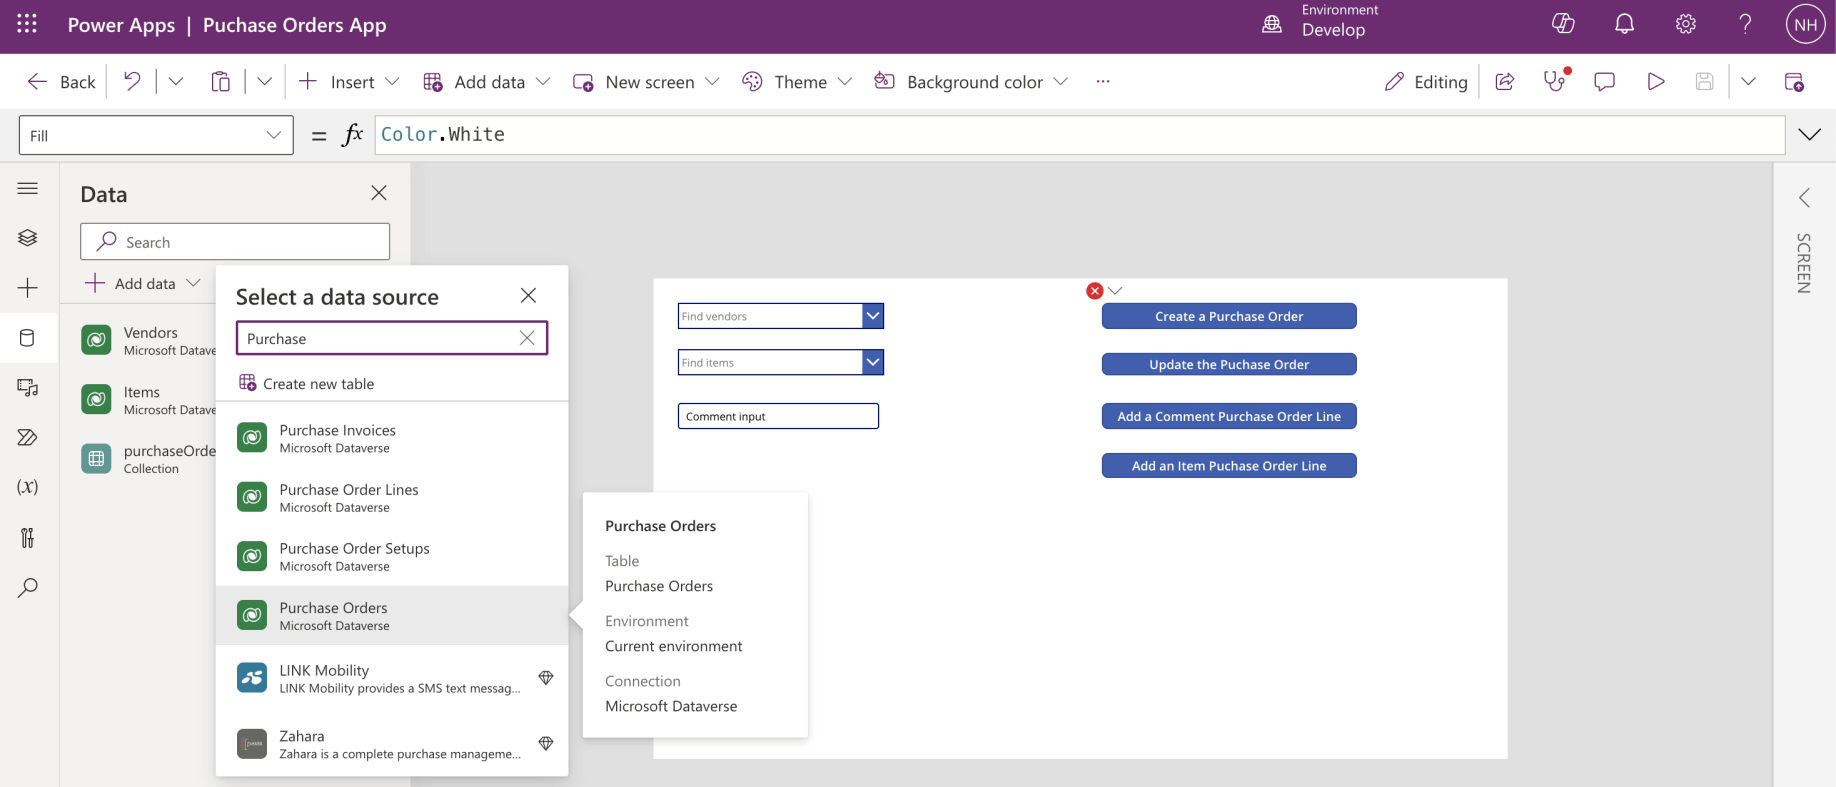Click the Save icon

pos(1705,82)
